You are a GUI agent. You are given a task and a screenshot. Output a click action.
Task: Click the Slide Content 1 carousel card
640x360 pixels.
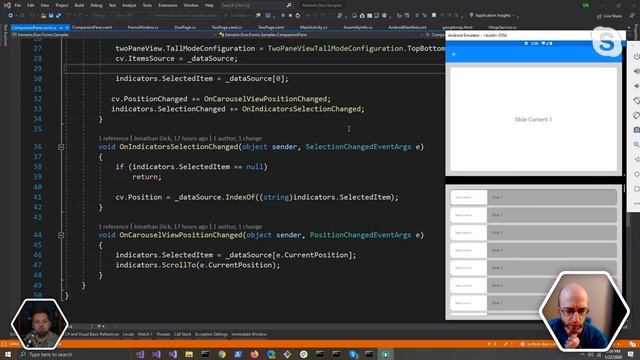coord(533,119)
